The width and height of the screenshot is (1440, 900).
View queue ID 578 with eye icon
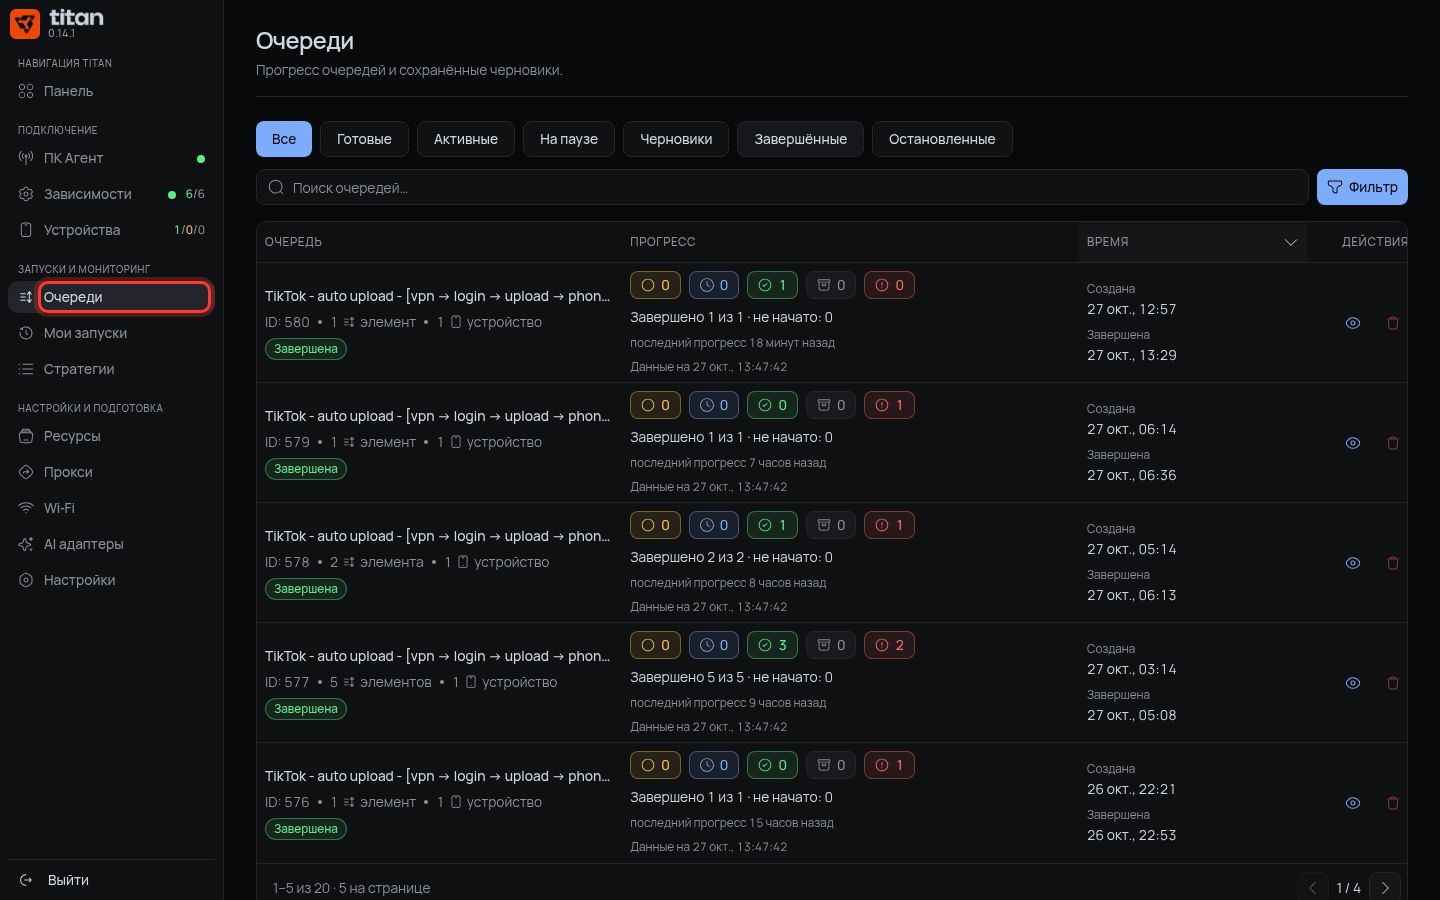tap(1353, 563)
